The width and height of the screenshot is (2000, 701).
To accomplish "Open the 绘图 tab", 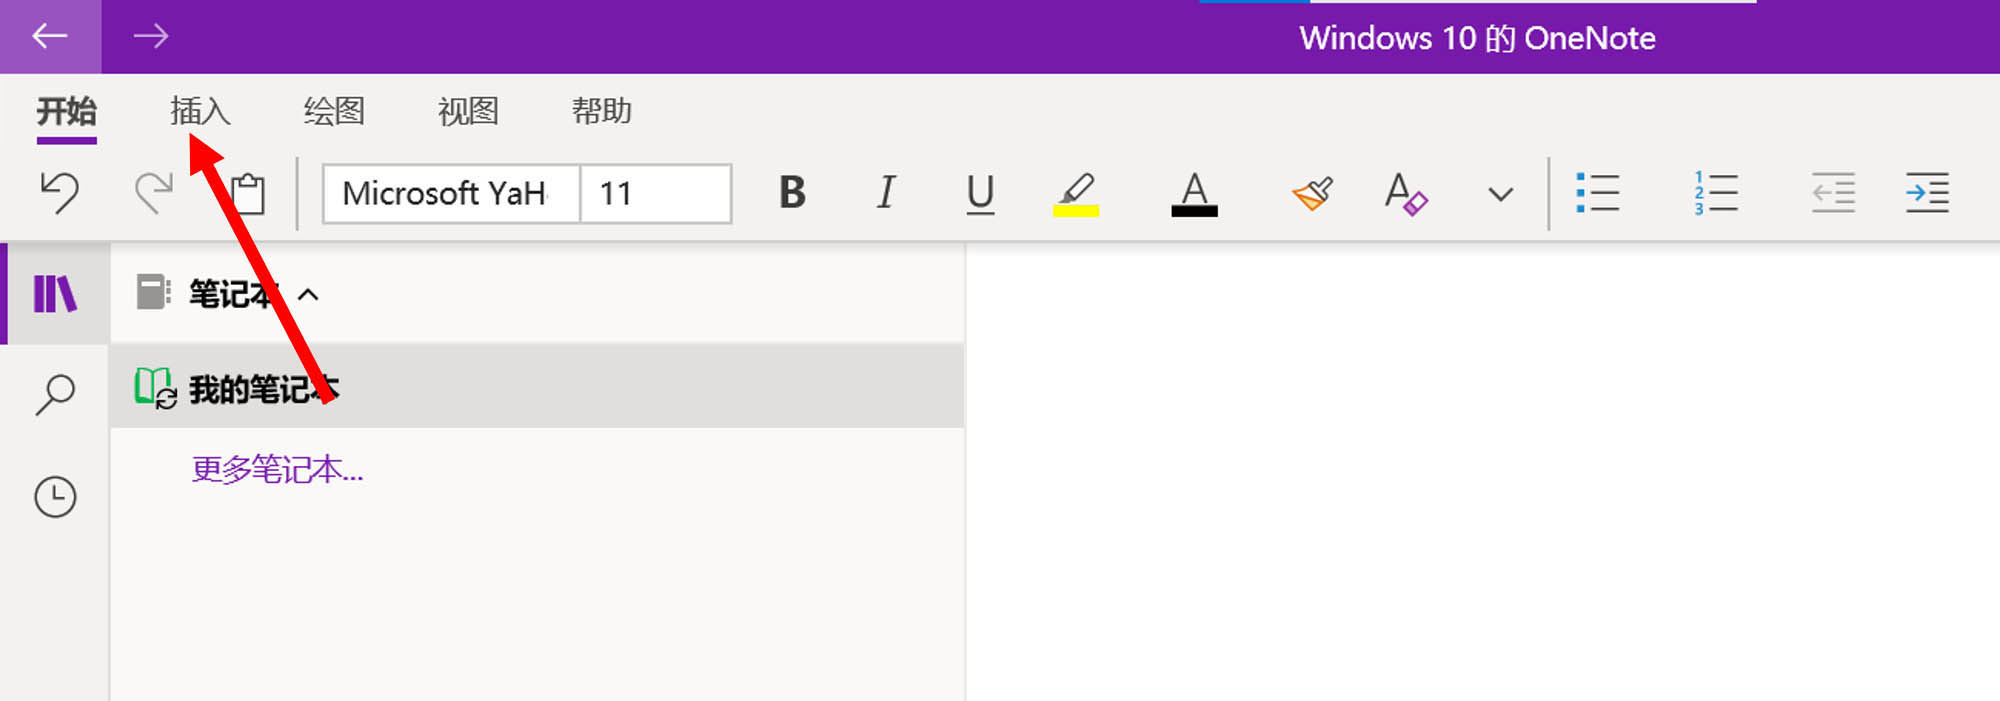I will click(334, 111).
